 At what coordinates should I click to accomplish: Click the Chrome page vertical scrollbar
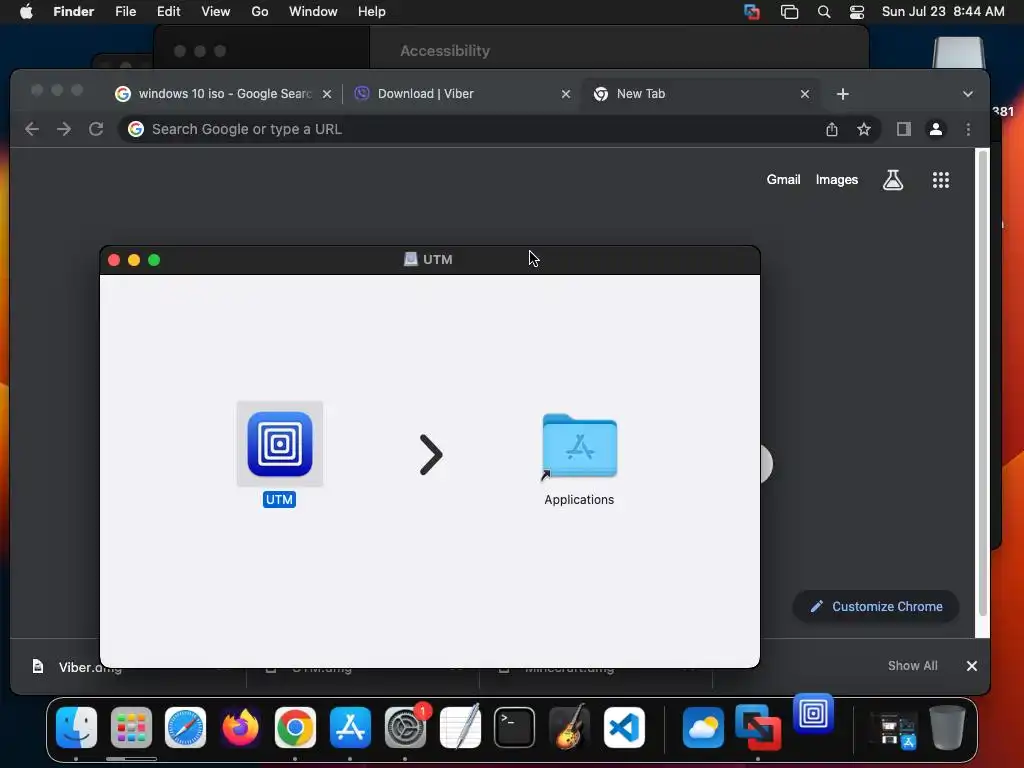(x=982, y=385)
